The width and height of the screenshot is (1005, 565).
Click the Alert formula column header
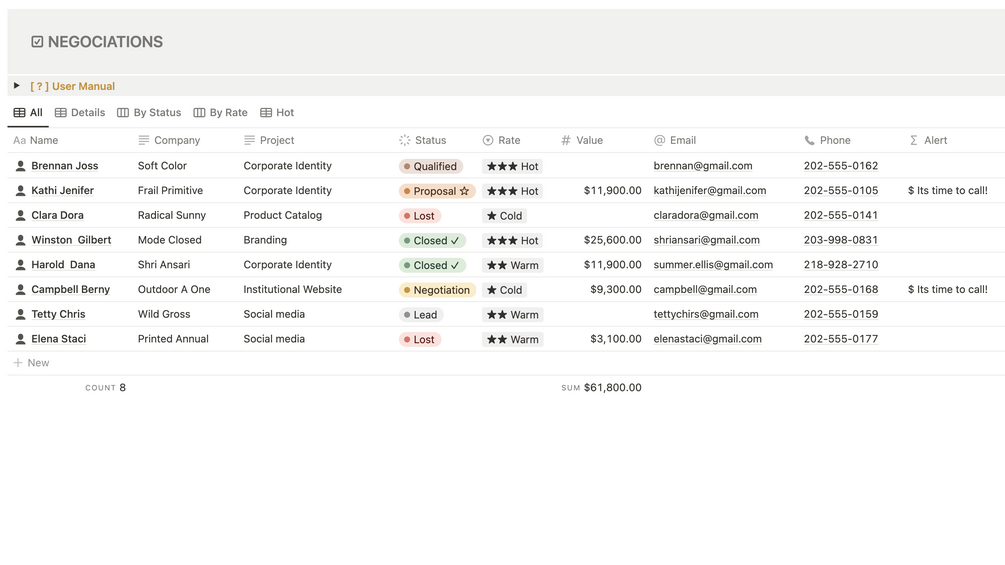tap(928, 140)
